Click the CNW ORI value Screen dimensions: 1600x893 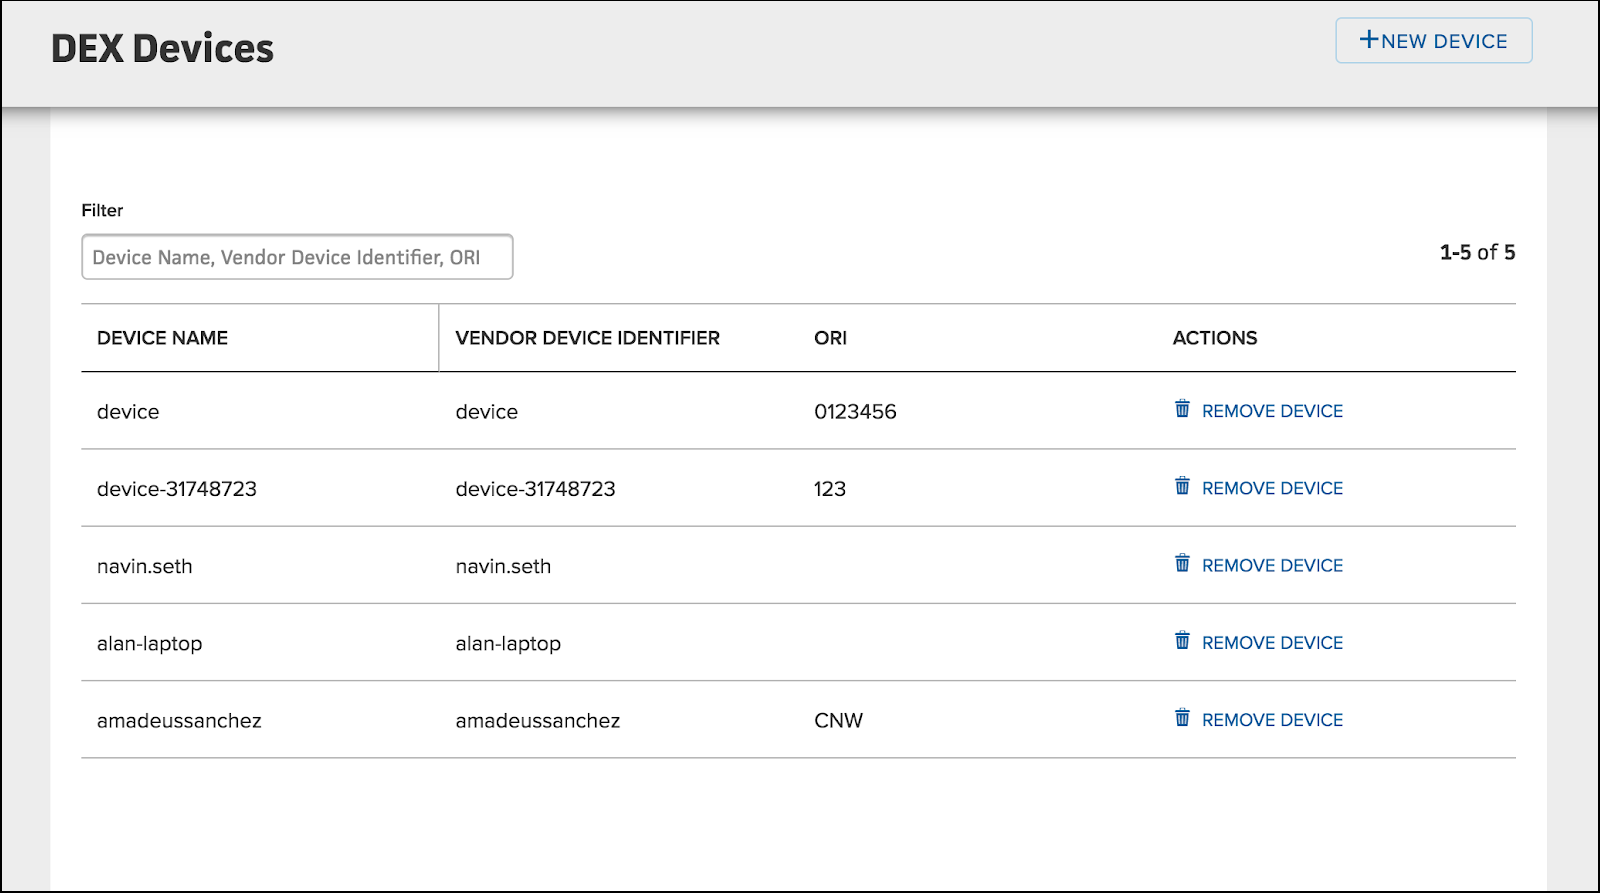838,721
